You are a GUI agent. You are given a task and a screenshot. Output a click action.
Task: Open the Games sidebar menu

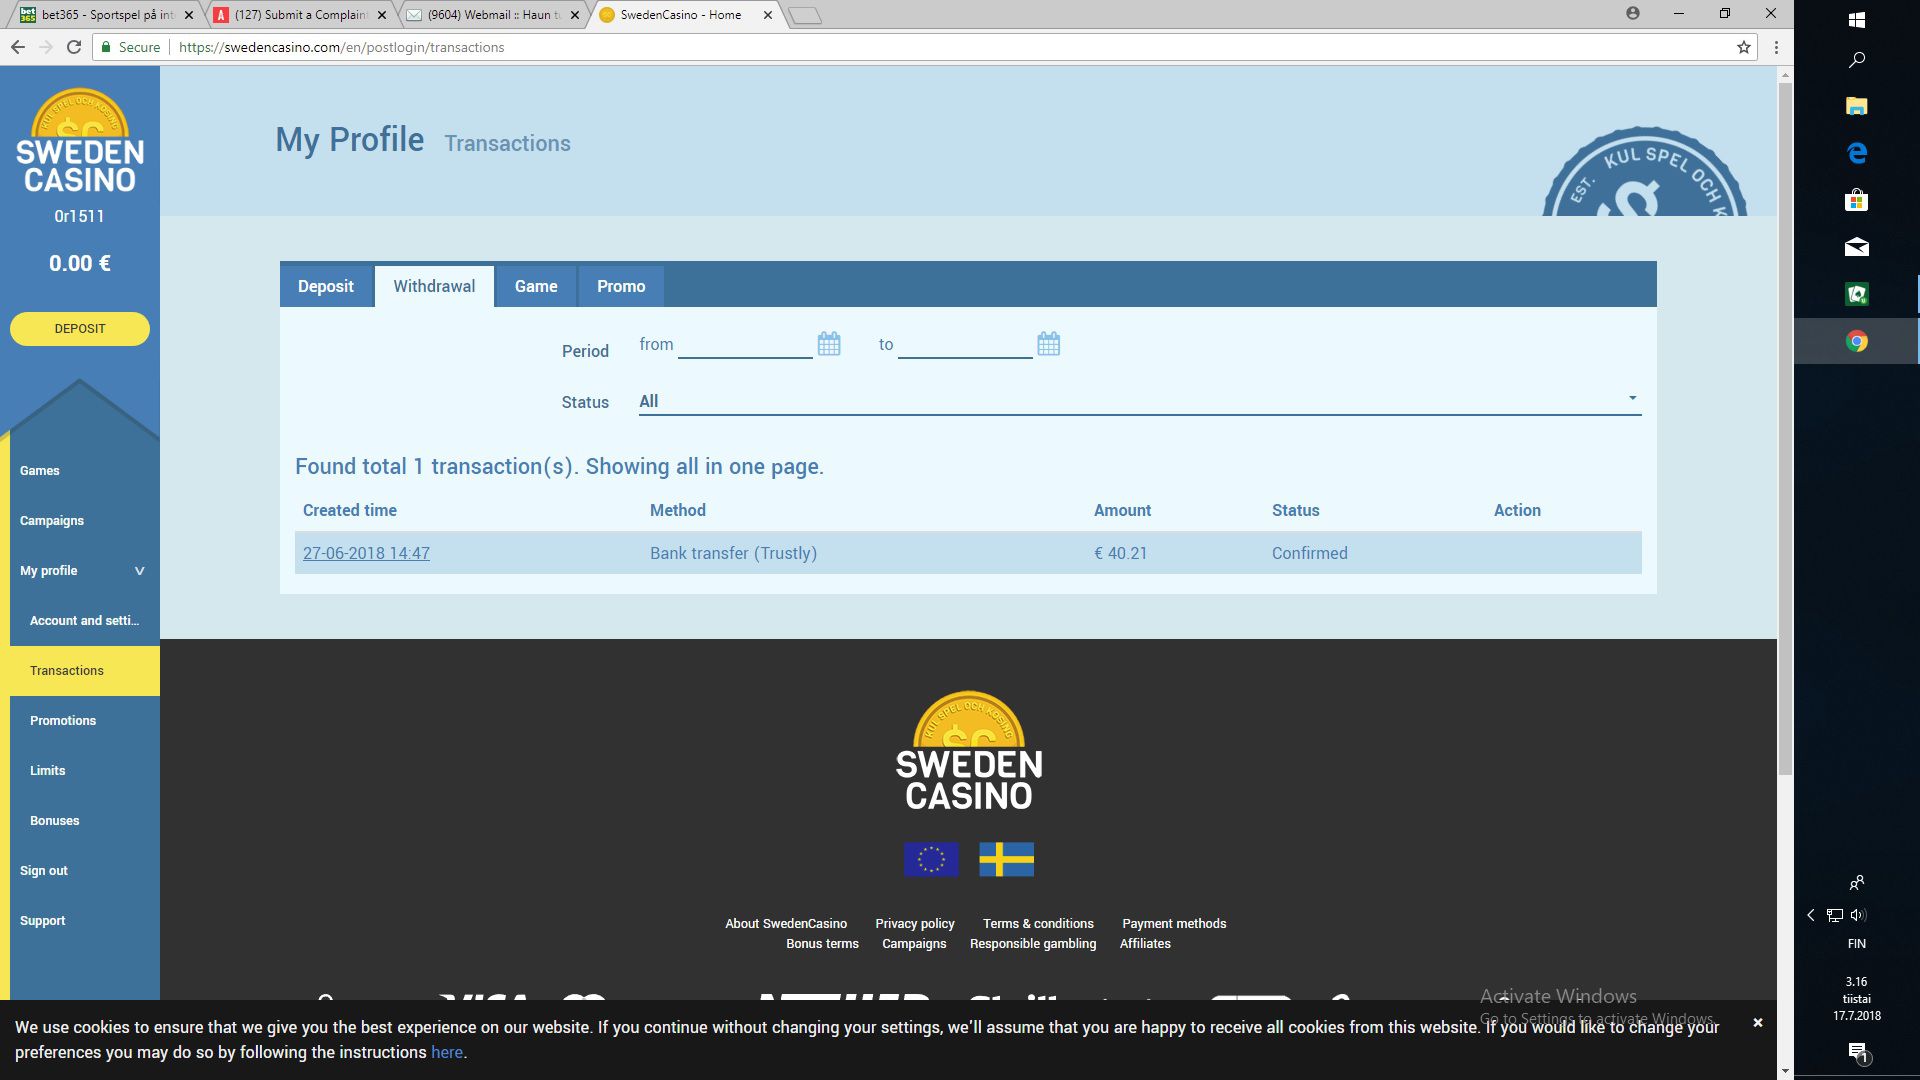pyautogui.click(x=40, y=471)
